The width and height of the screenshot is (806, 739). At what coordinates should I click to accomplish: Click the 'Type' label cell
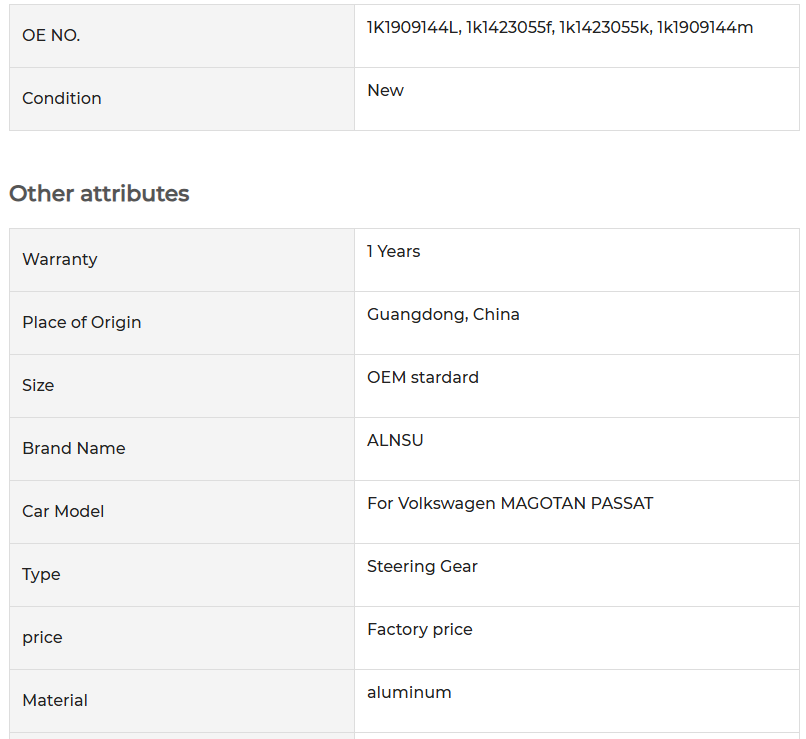point(182,575)
